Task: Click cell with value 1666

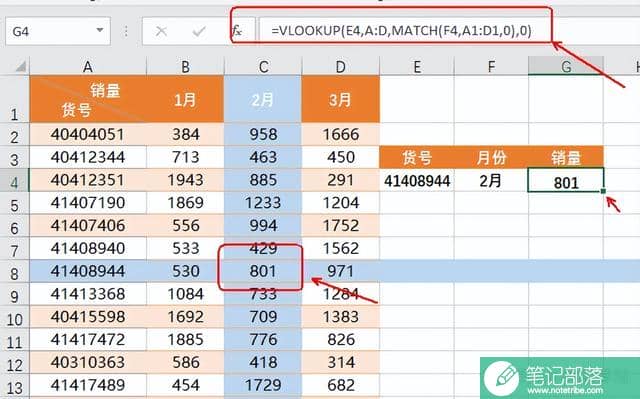Action: [x=341, y=135]
